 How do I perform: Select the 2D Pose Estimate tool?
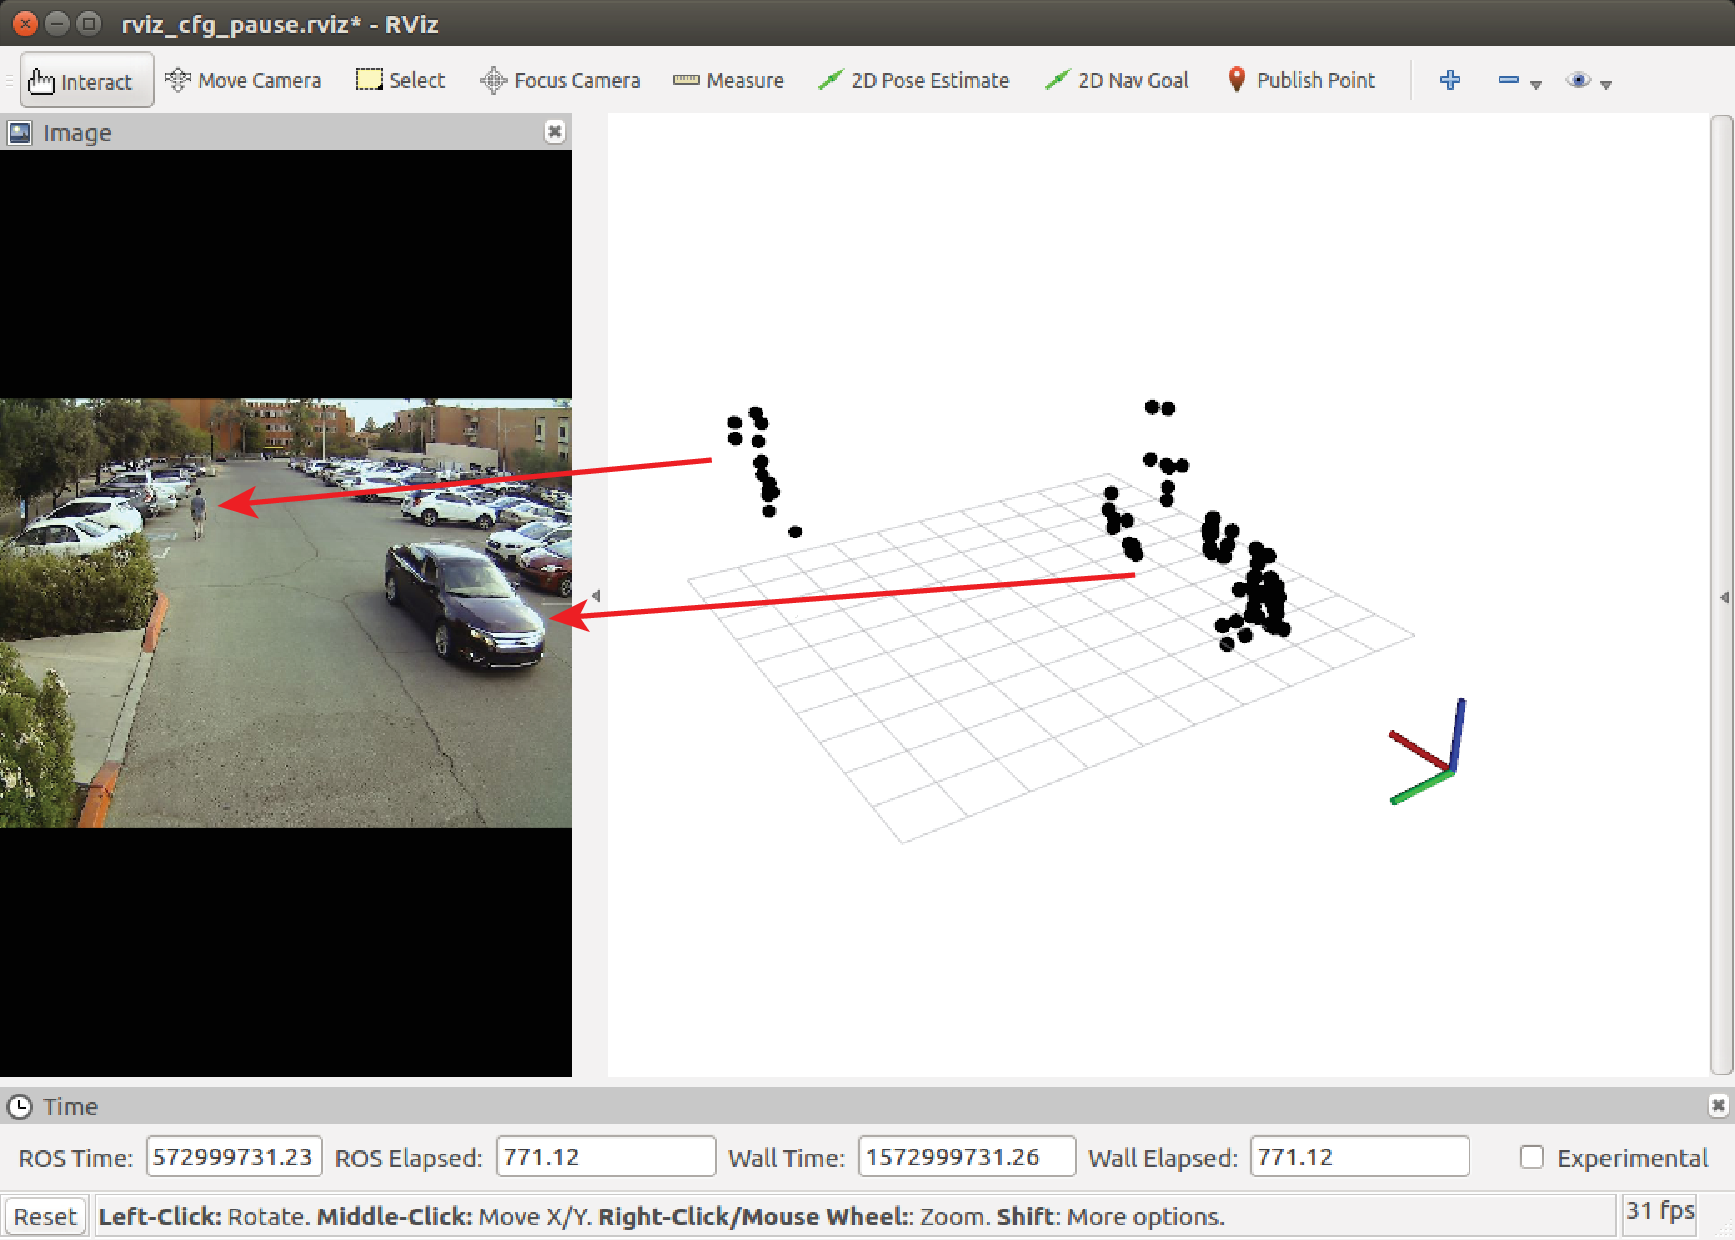pos(913,81)
